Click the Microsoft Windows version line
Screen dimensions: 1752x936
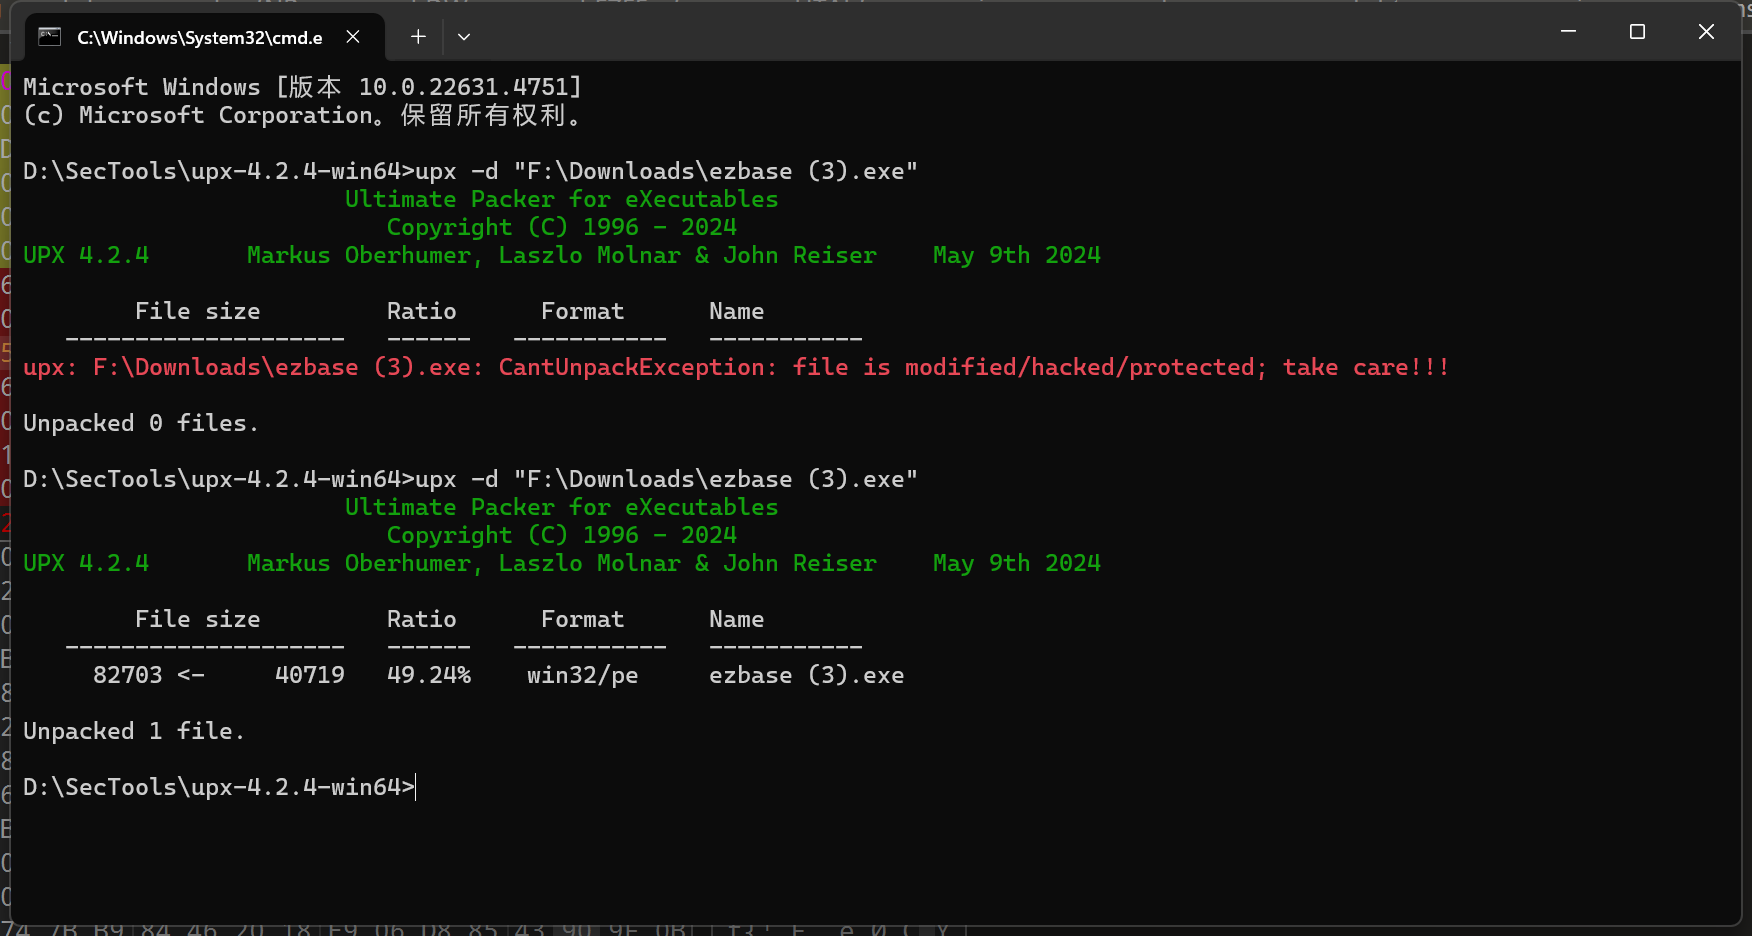point(302,88)
